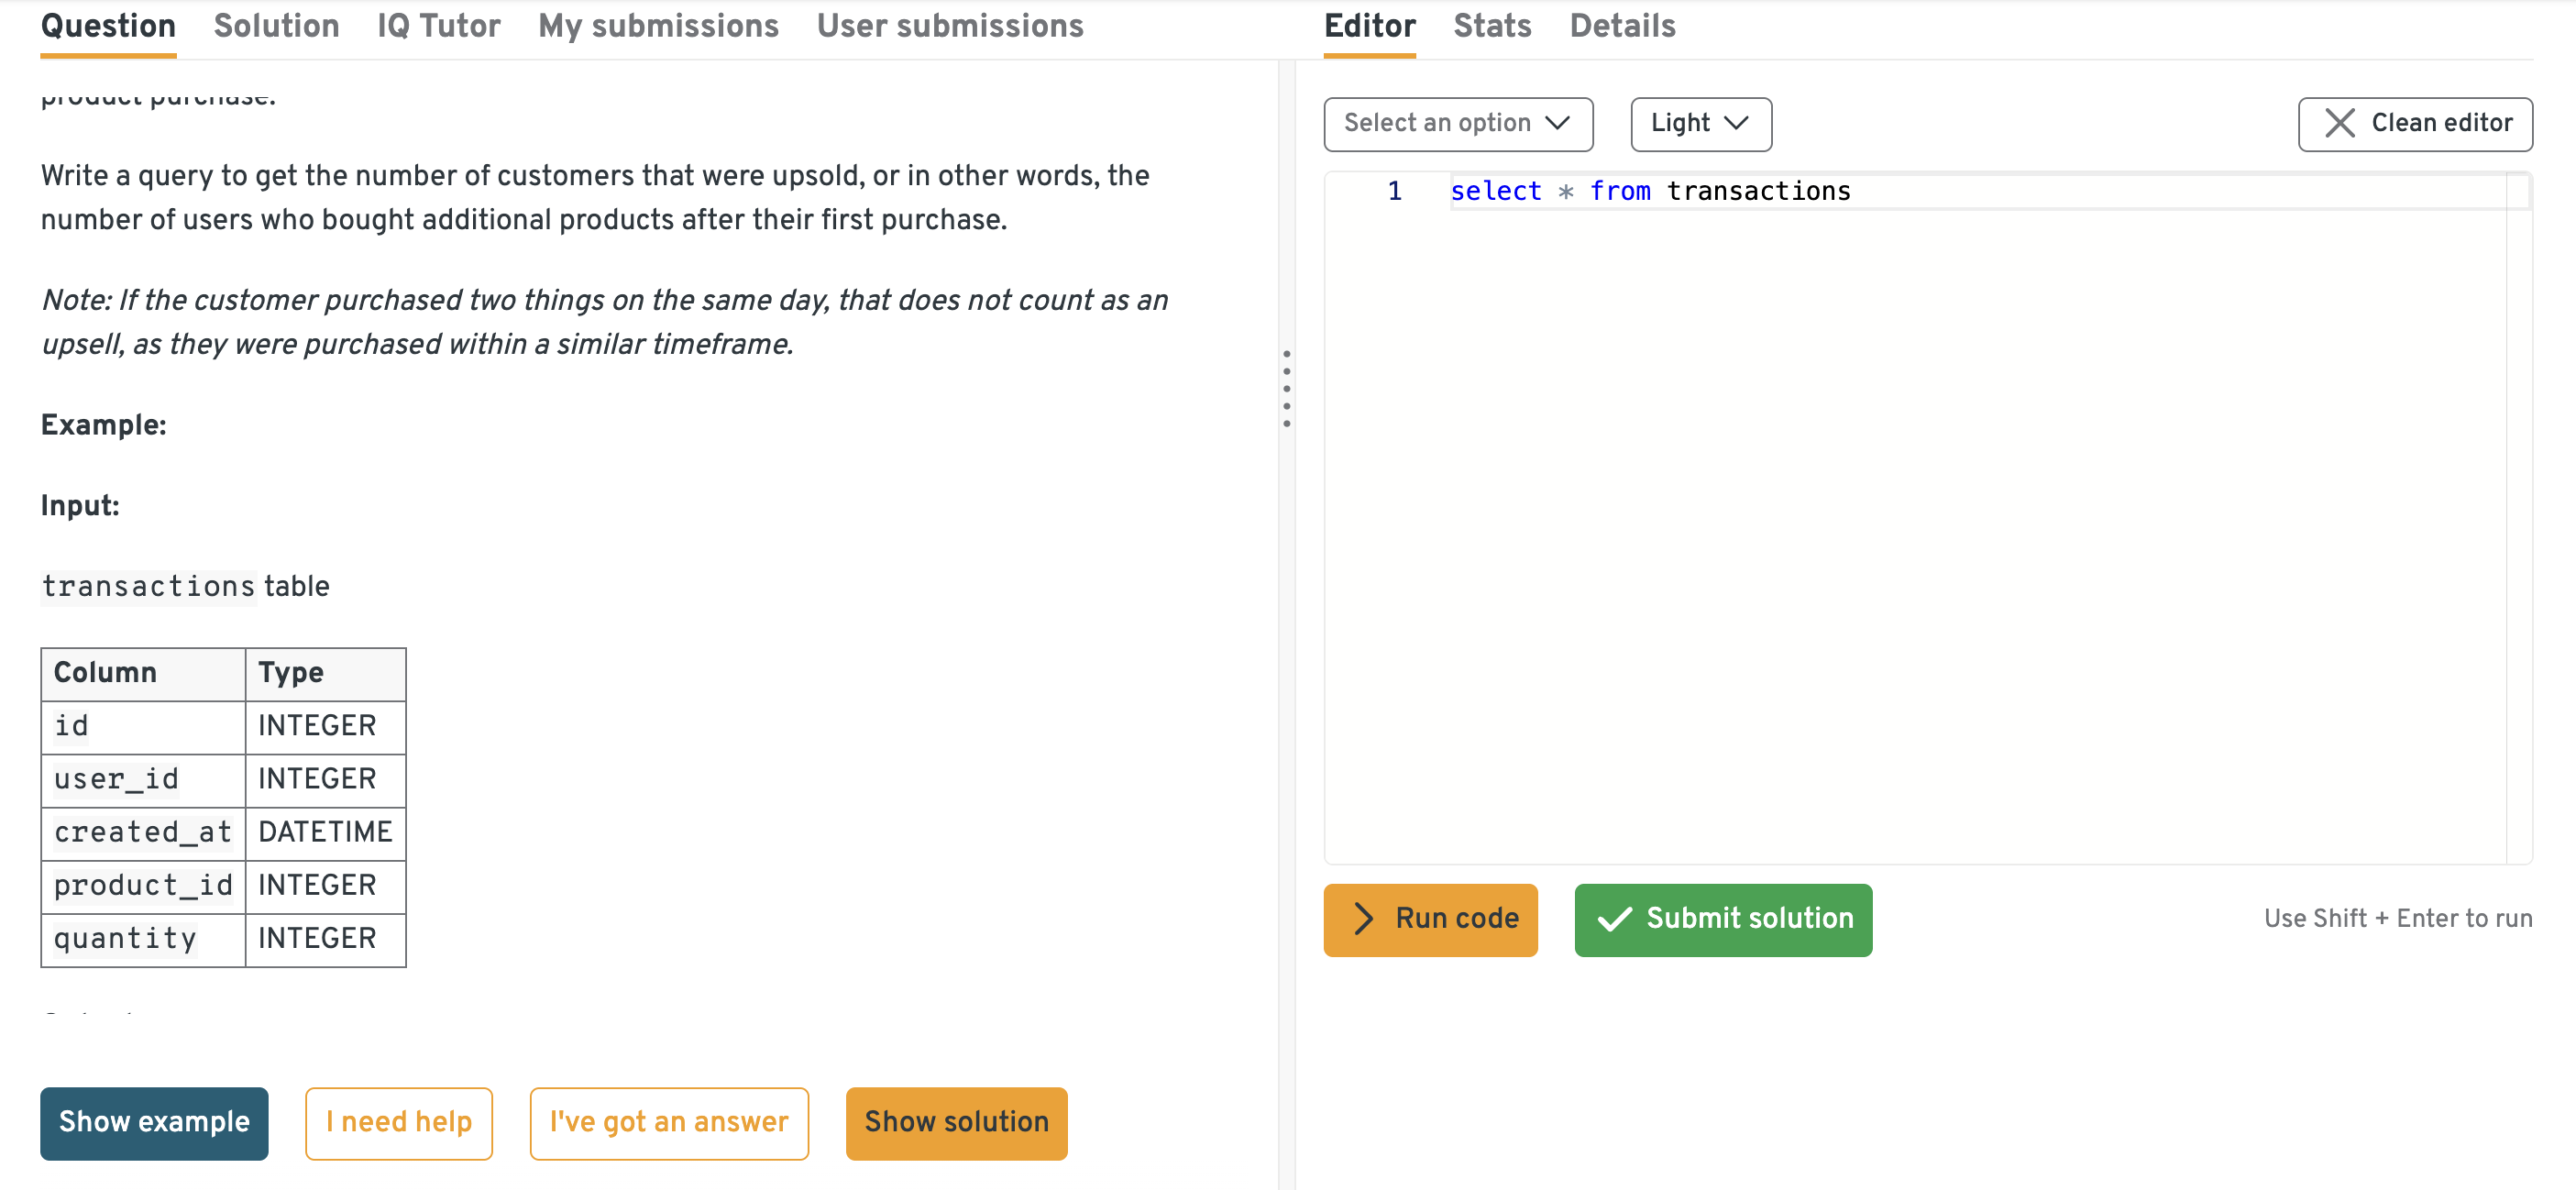
Task: Click the panel divider drag handle dots
Action: click(1286, 389)
